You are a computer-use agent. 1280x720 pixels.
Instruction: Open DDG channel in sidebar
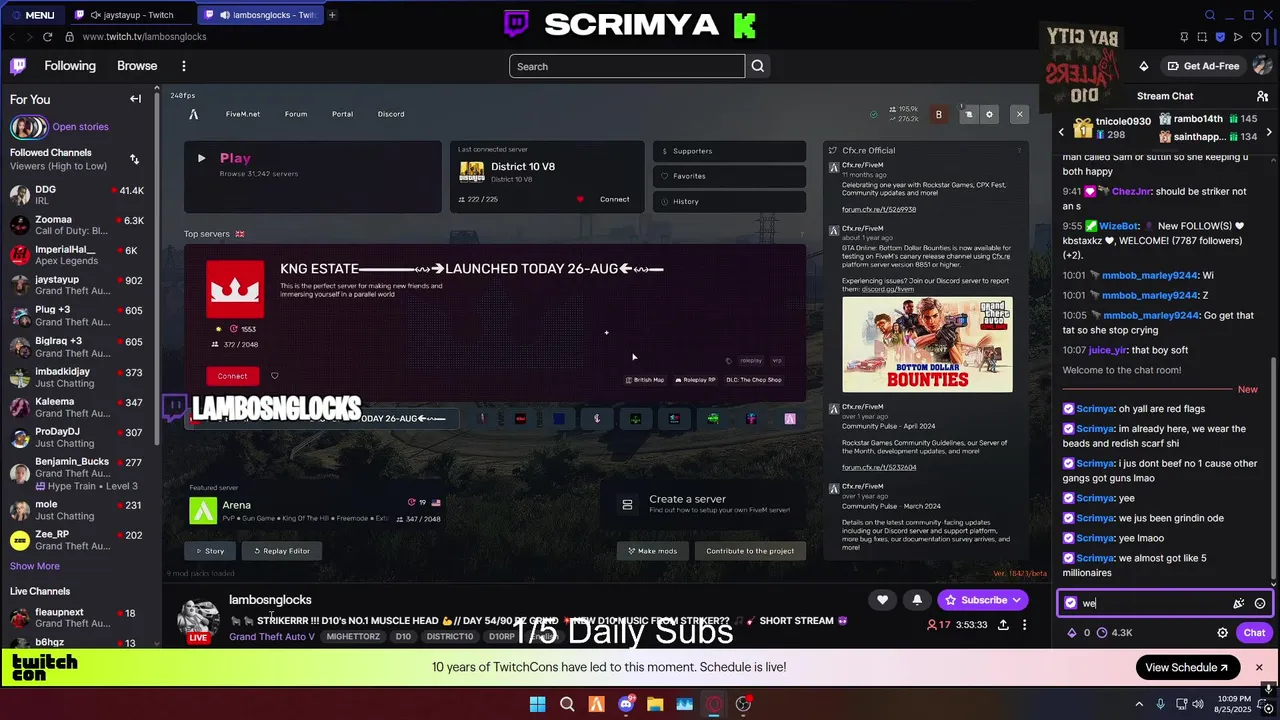77,195
